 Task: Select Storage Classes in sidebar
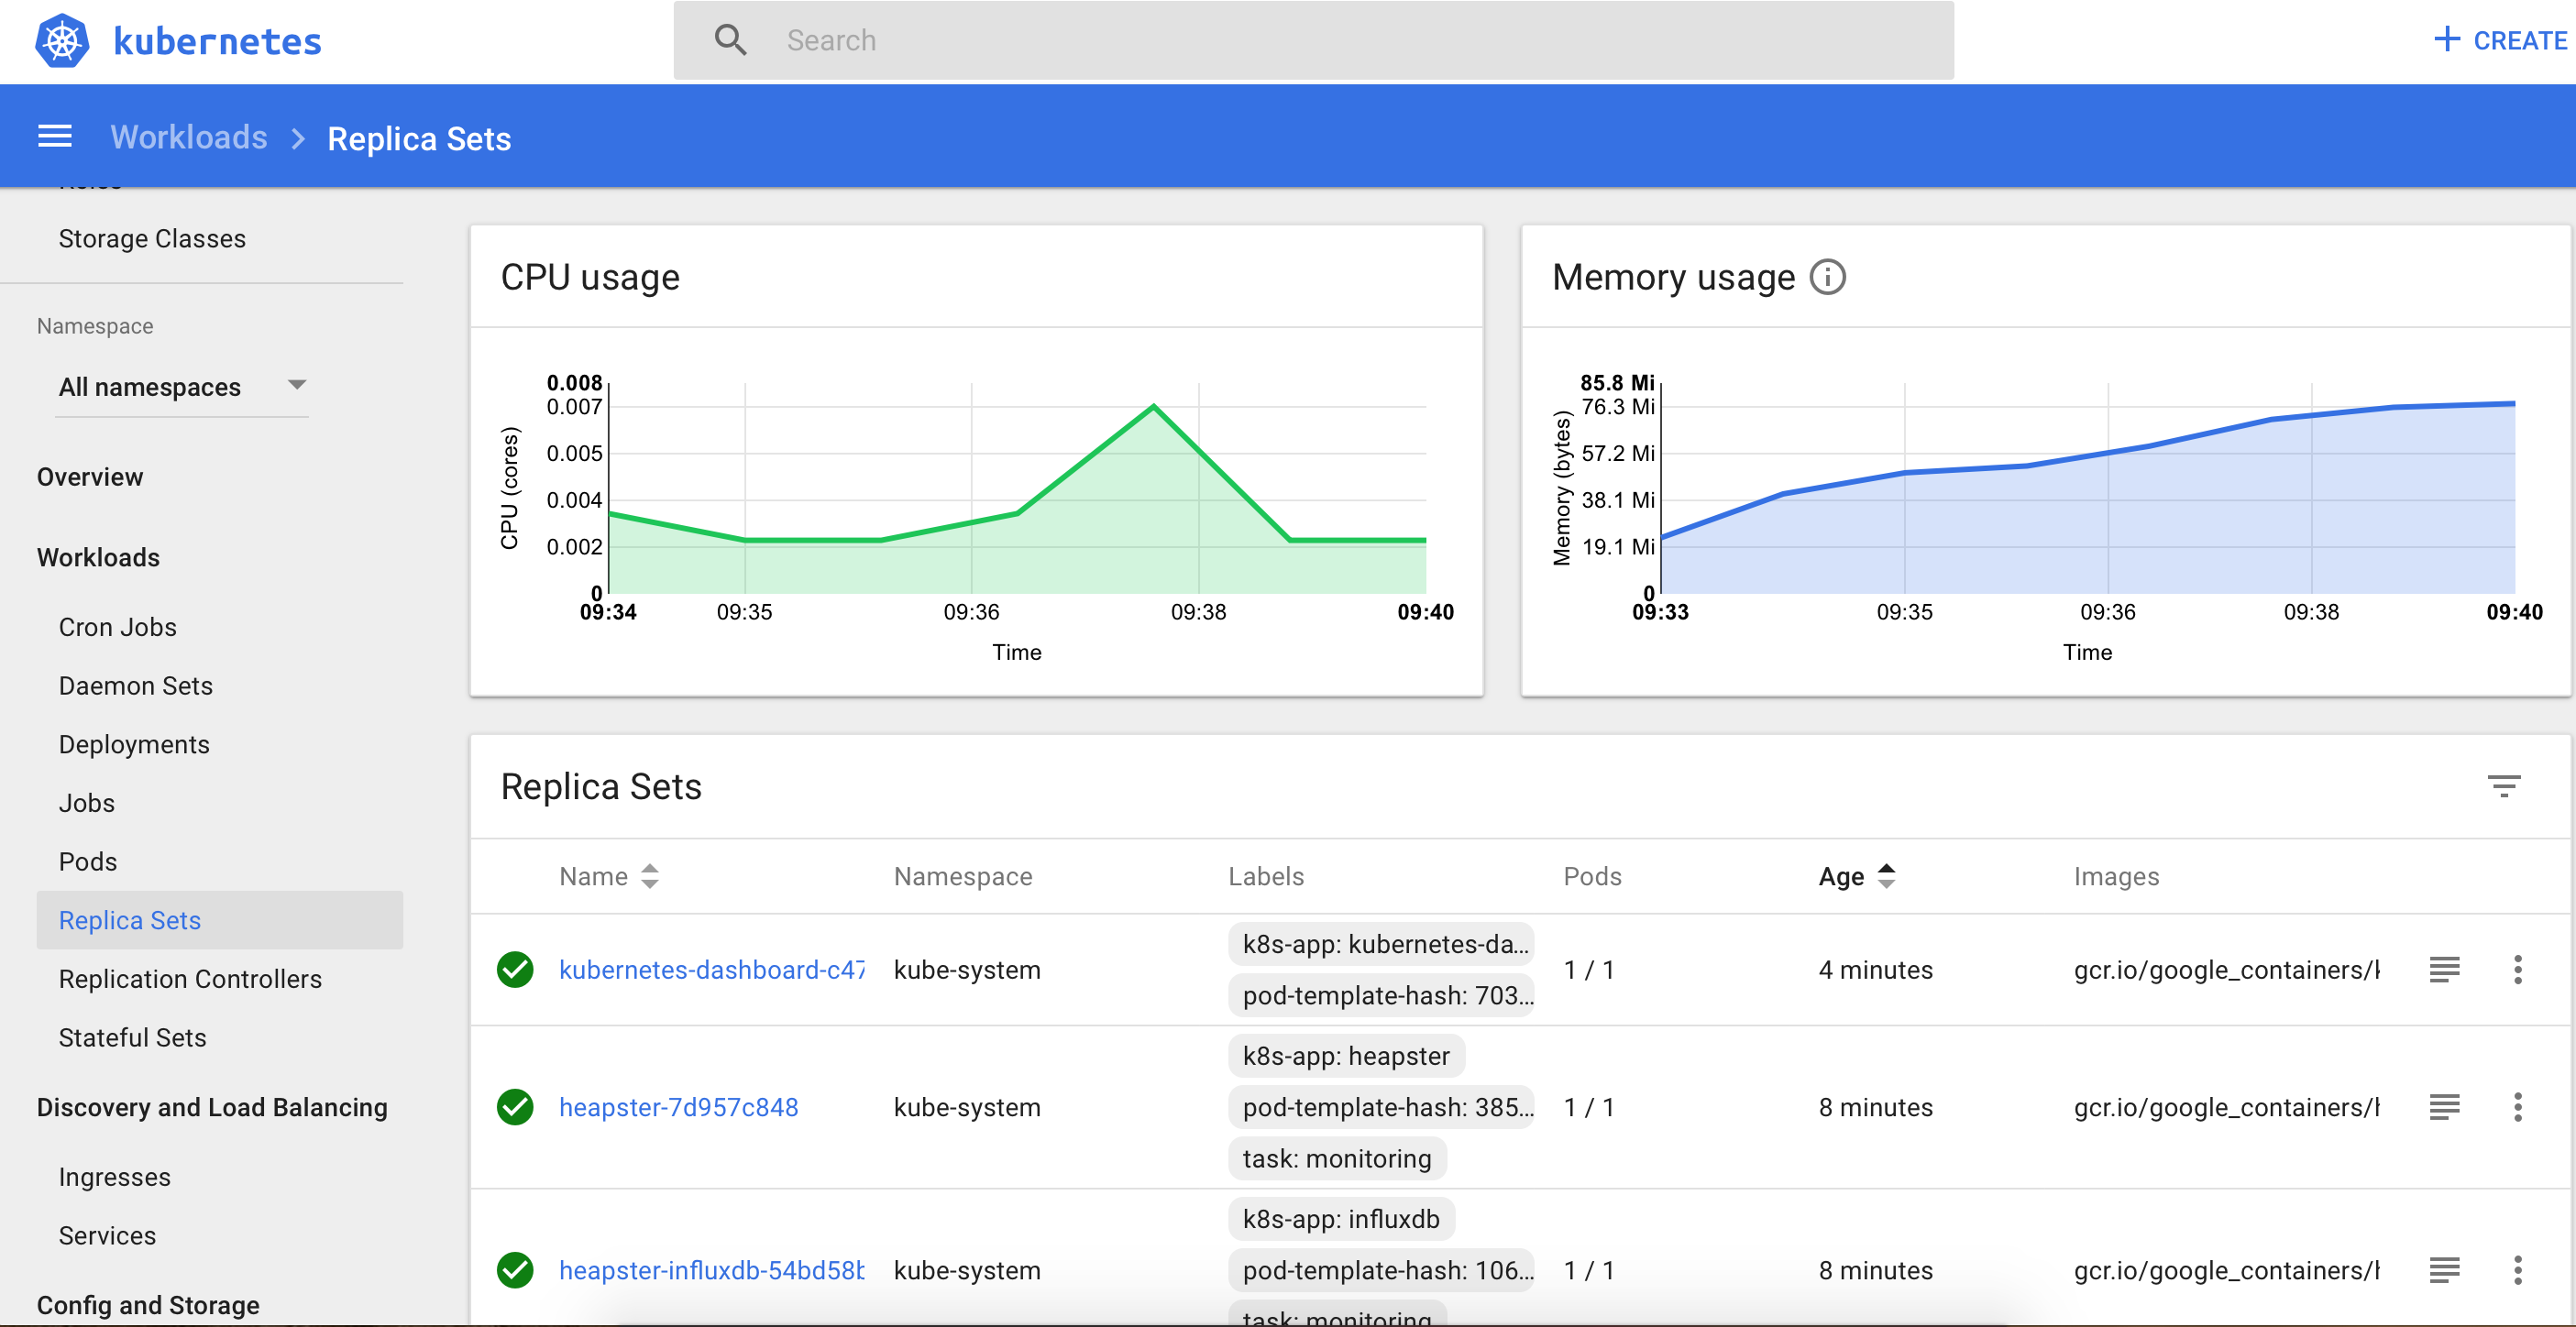152,238
